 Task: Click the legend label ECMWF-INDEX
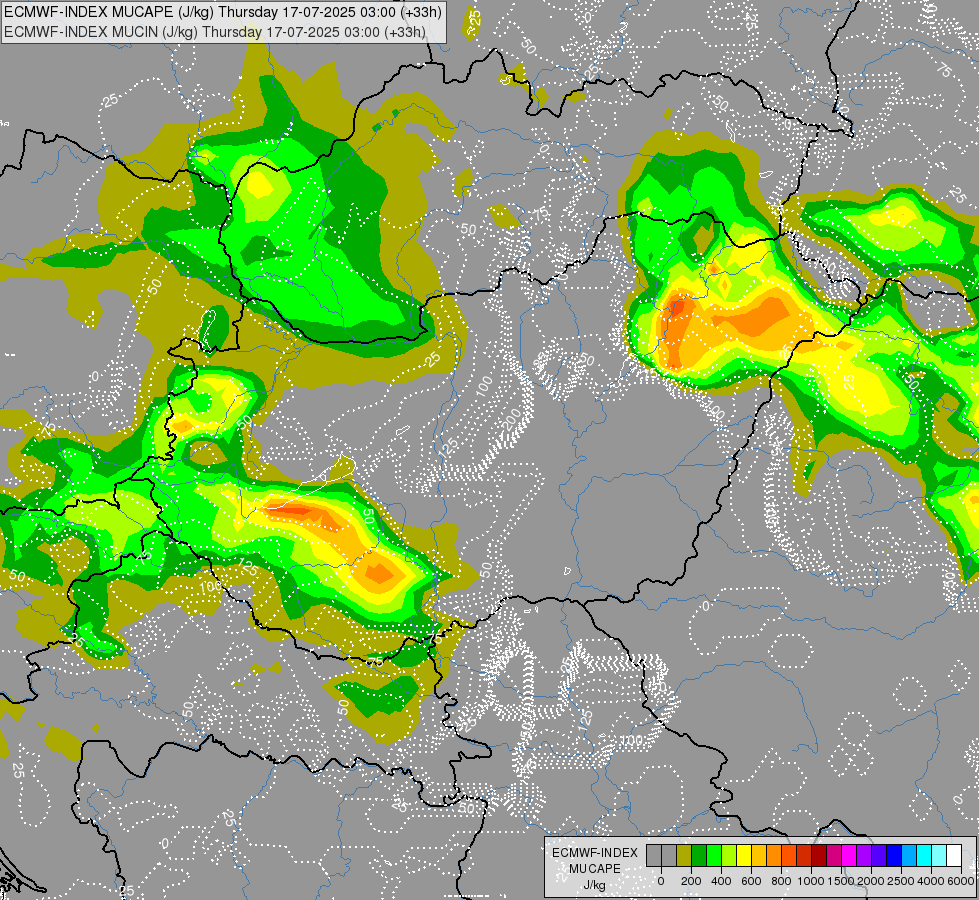(595, 853)
